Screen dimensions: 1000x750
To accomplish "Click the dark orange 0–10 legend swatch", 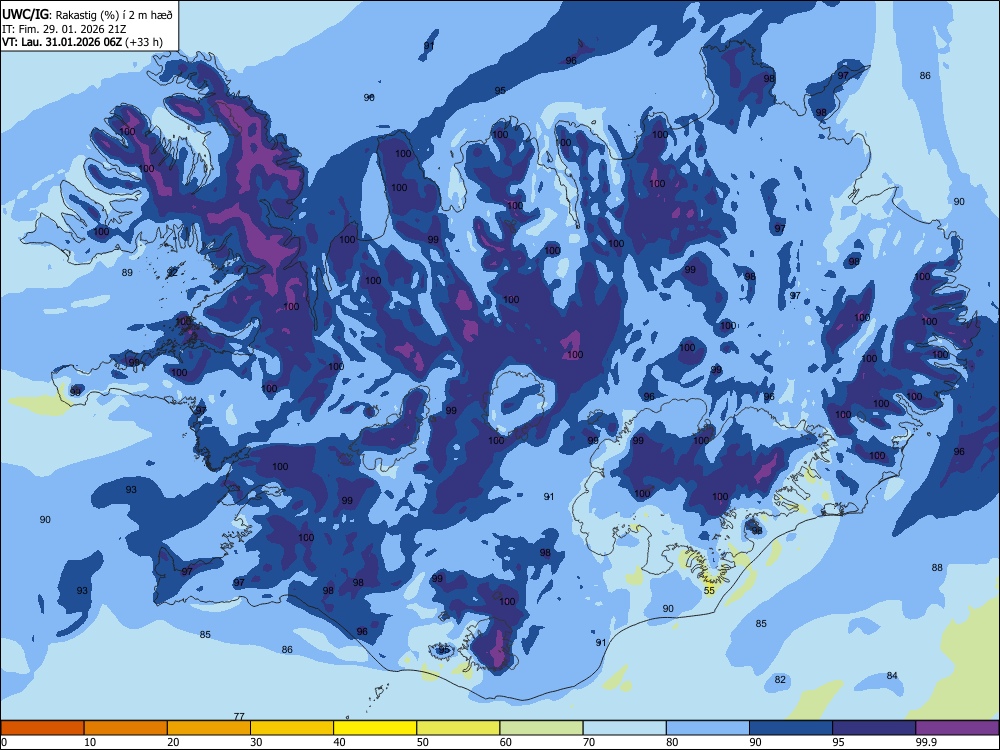I will click(42, 728).
